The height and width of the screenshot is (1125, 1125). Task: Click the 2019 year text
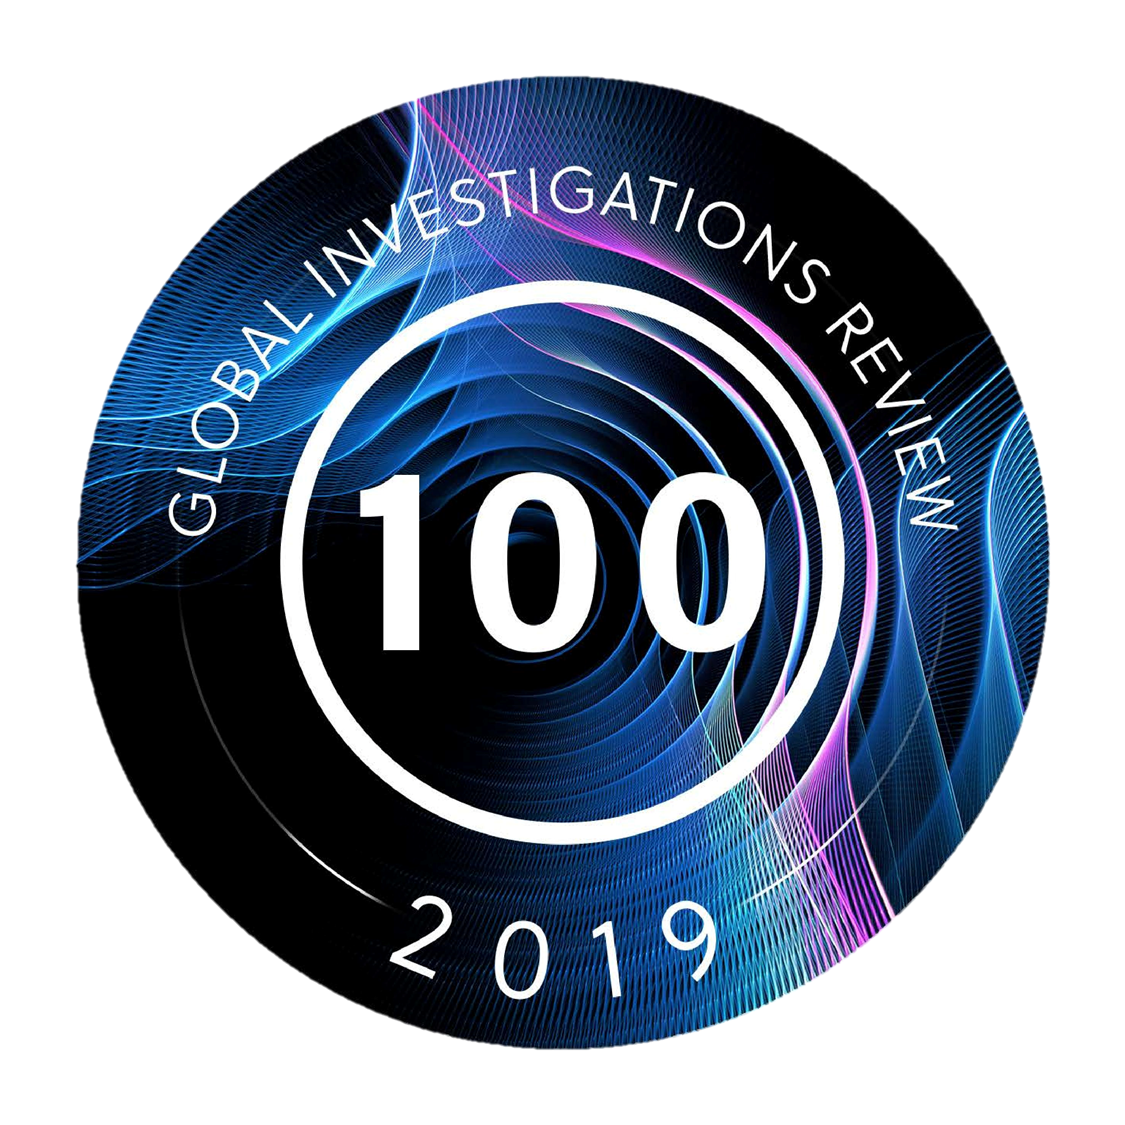coord(555,947)
